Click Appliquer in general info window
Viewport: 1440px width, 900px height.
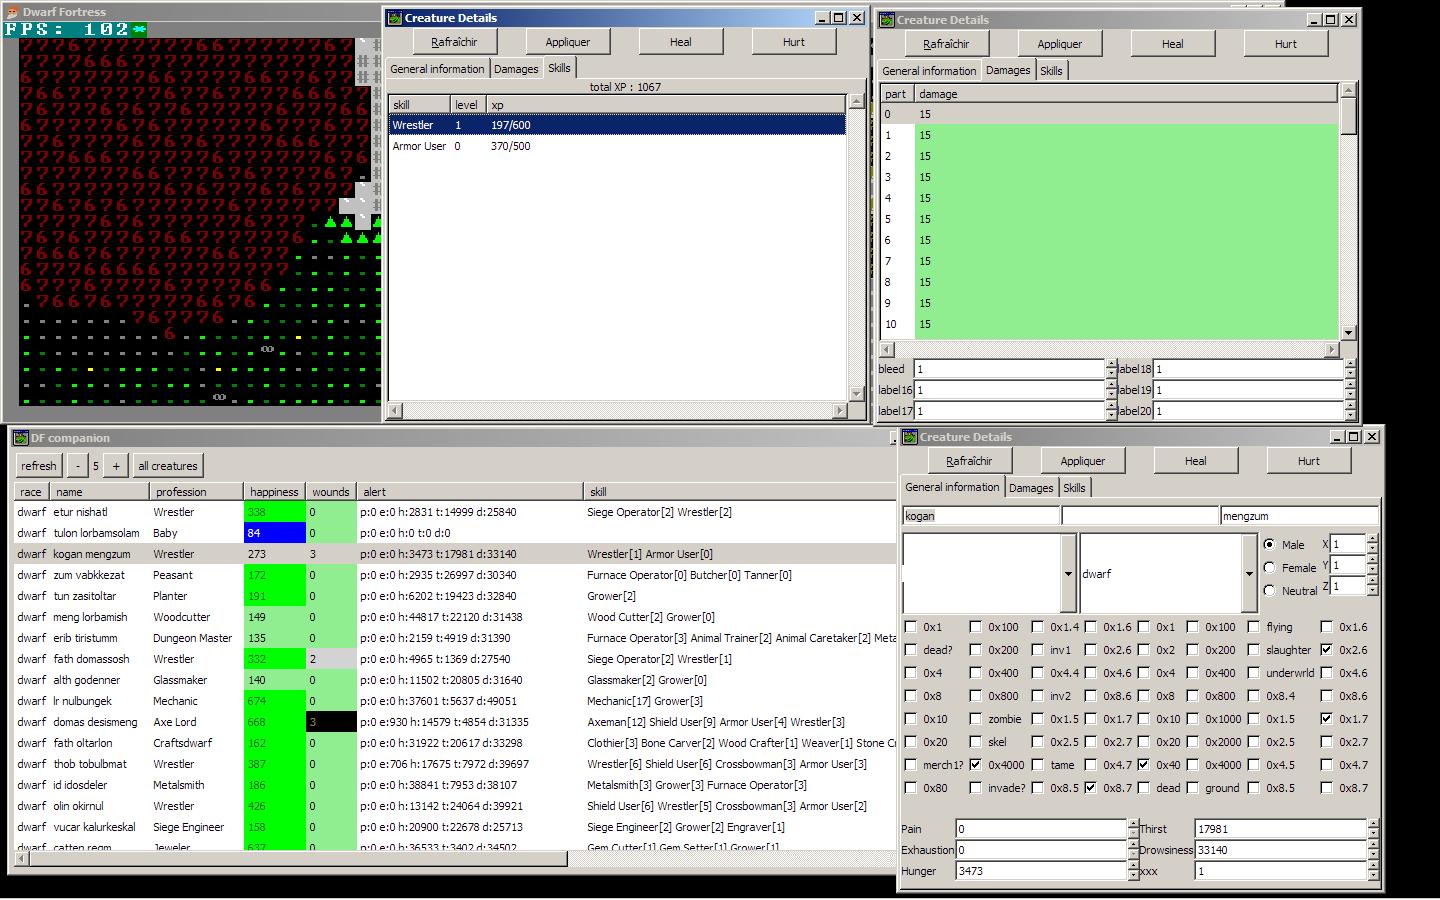[1082, 461]
